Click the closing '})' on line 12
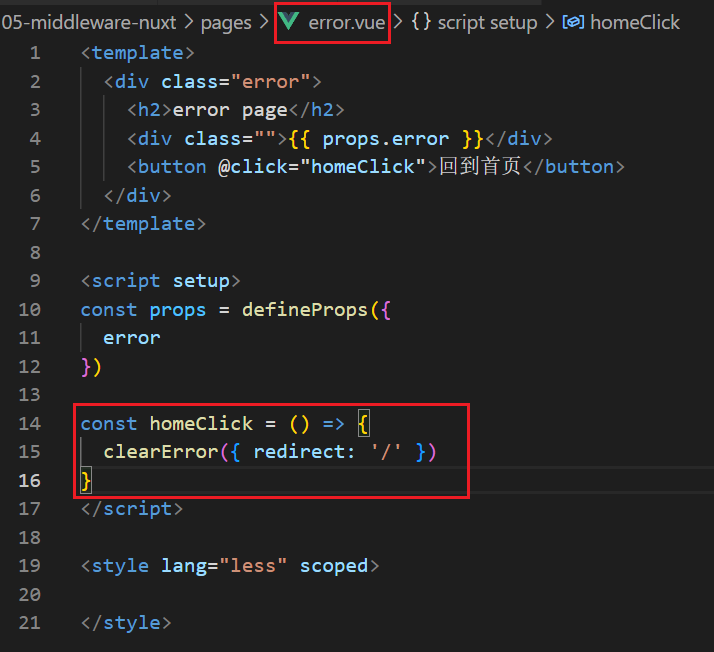 (x=91, y=367)
